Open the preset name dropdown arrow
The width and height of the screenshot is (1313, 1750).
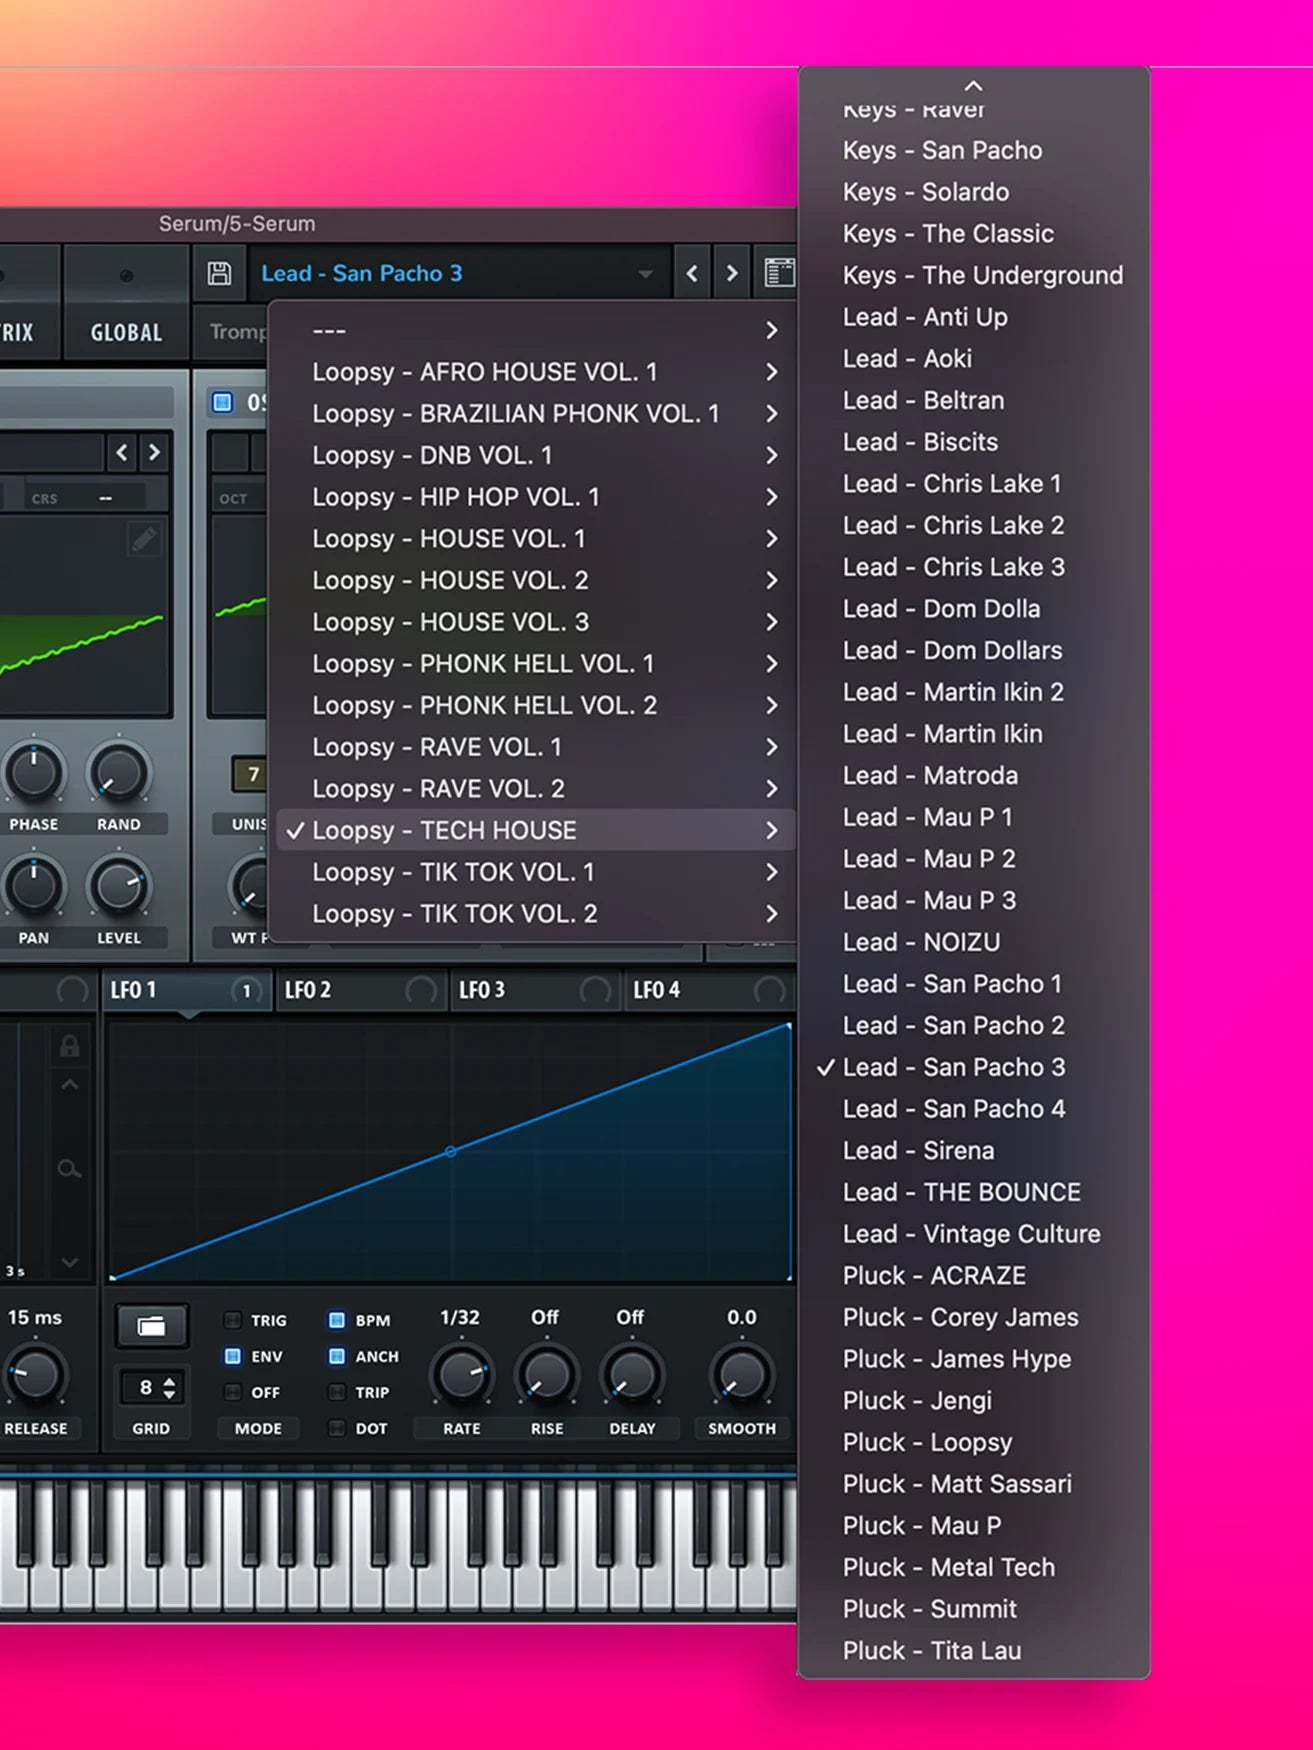coord(646,274)
